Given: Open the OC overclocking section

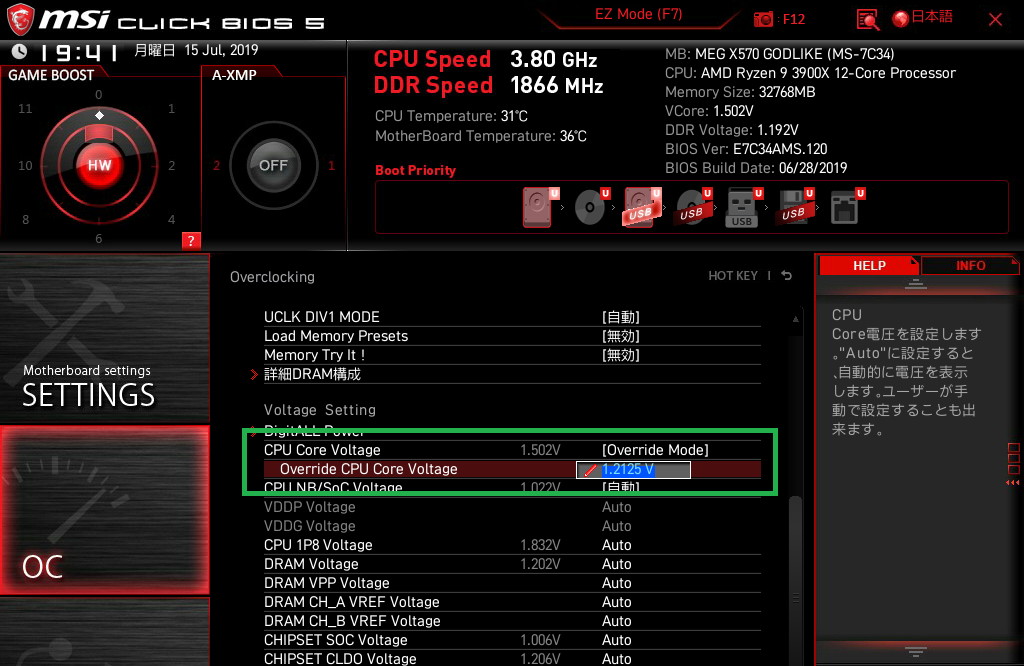Looking at the screenshot, I should [104, 511].
